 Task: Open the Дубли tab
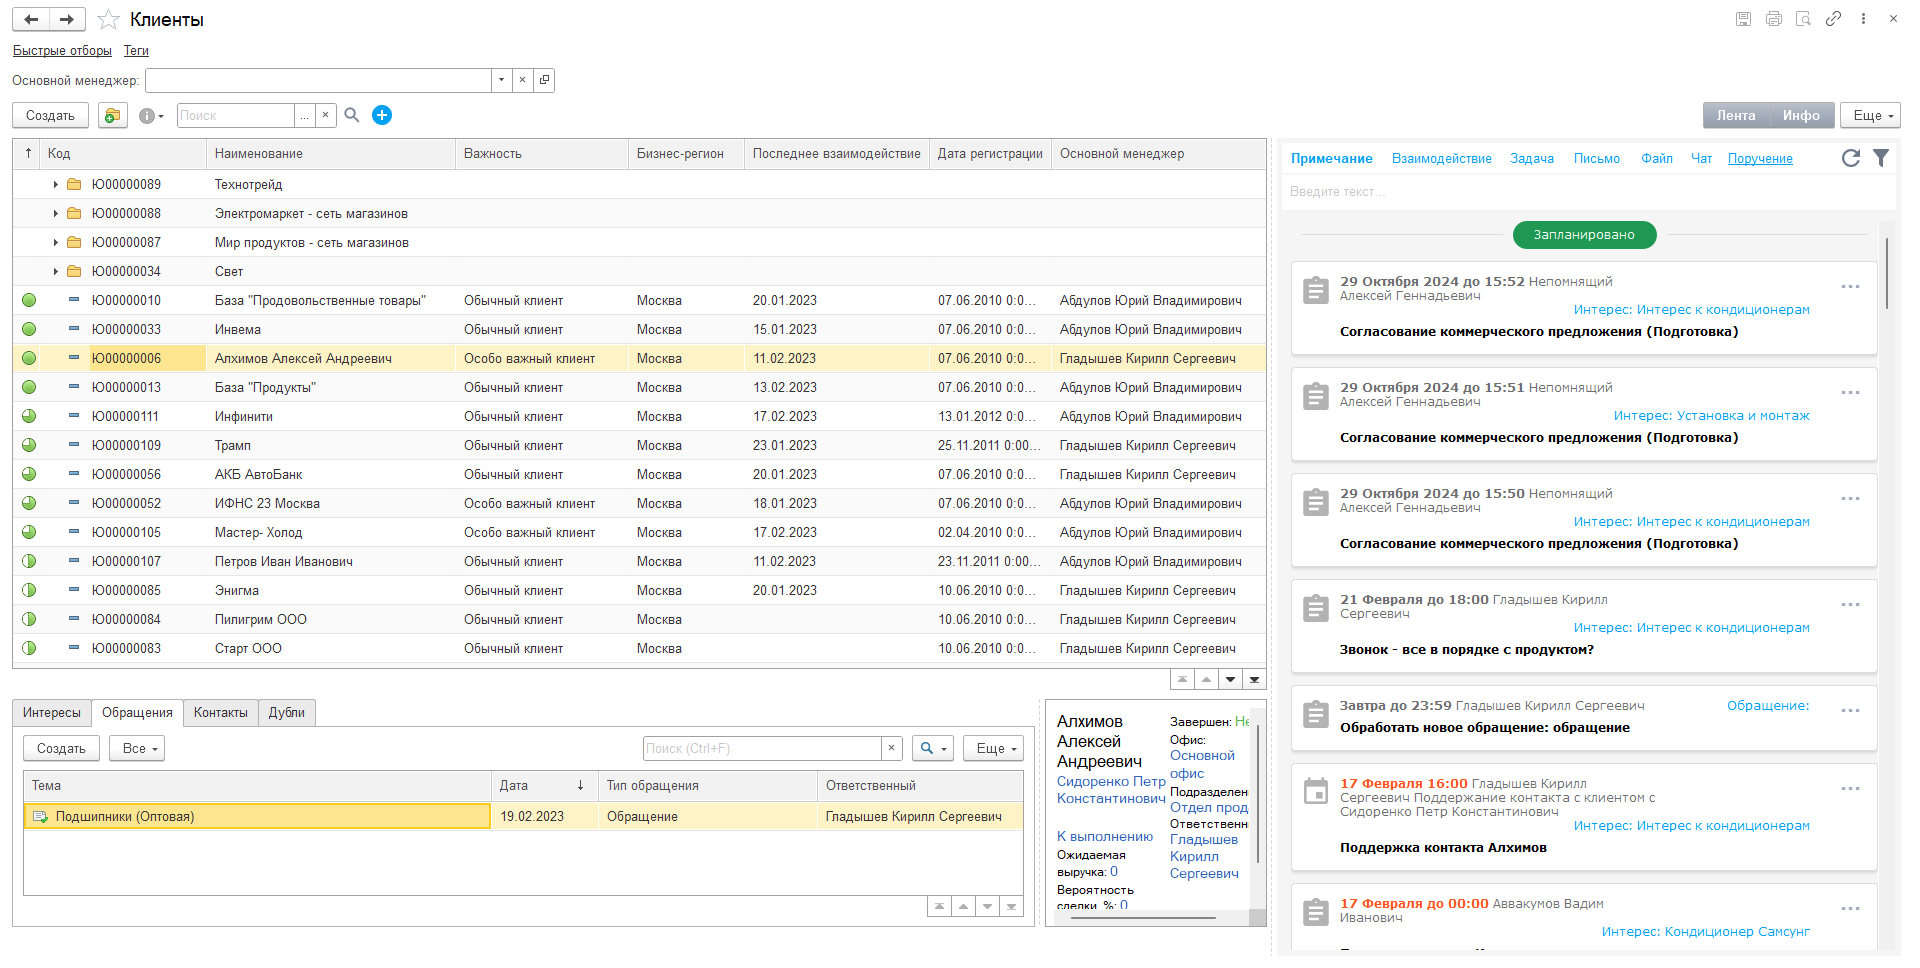click(x=287, y=712)
